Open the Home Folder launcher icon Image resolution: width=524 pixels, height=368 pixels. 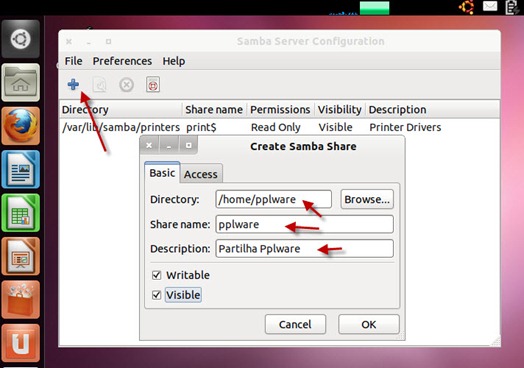click(x=21, y=83)
